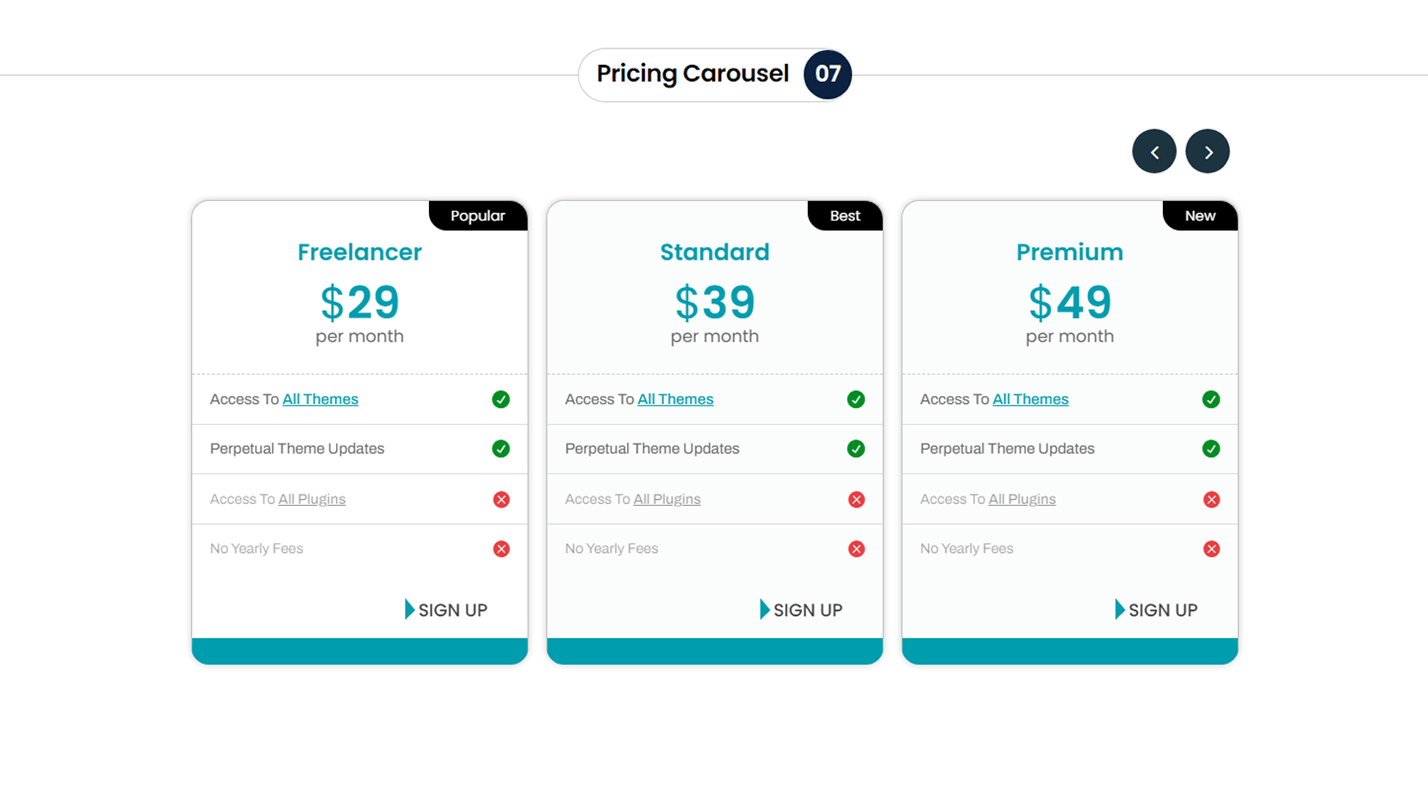Click red X for Standard No Yearly Fees
Screen dimensions: 1428x797
pyautogui.click(x=856, y=549)
